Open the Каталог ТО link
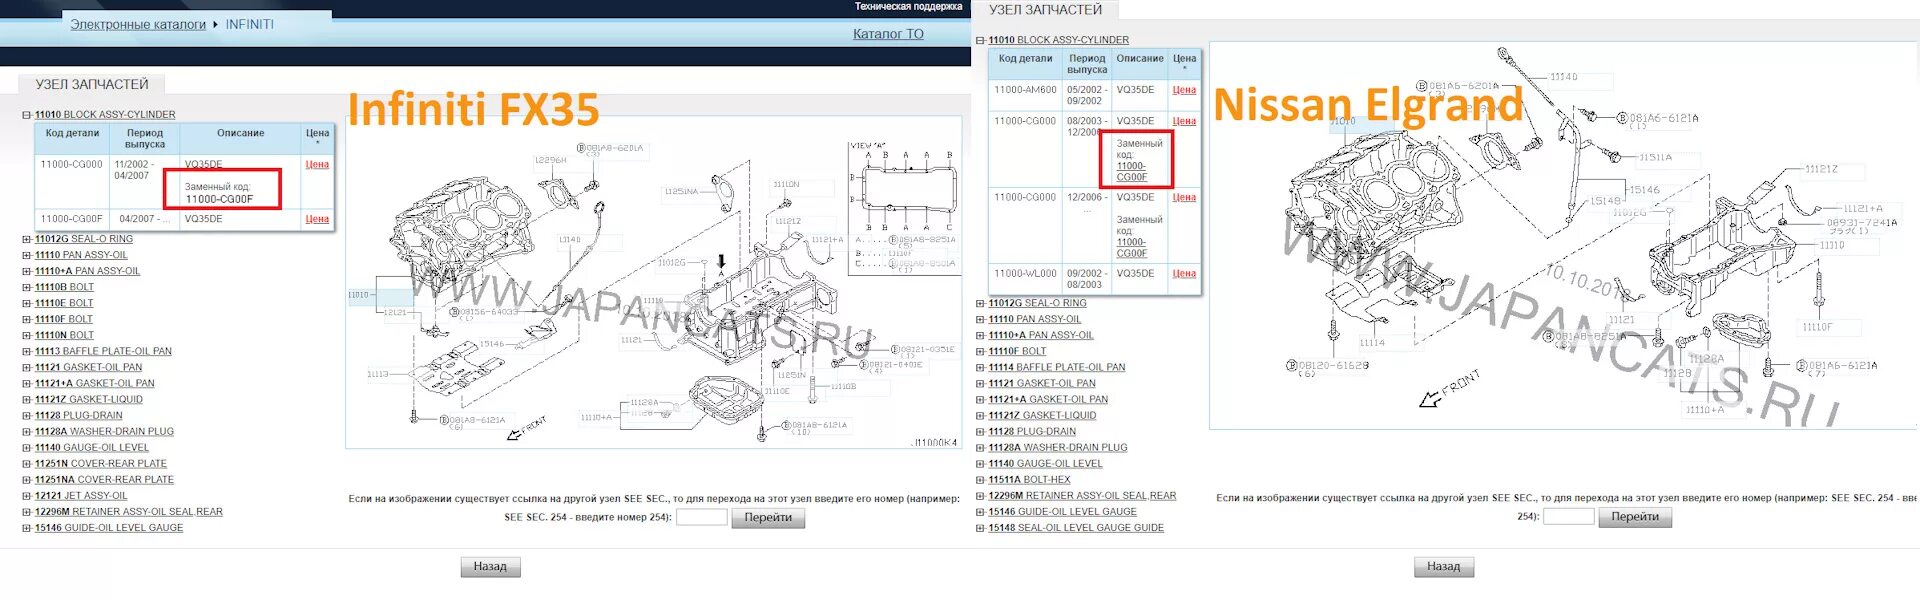This screenshot has height=600, width=1920. [x=888, y=34]
